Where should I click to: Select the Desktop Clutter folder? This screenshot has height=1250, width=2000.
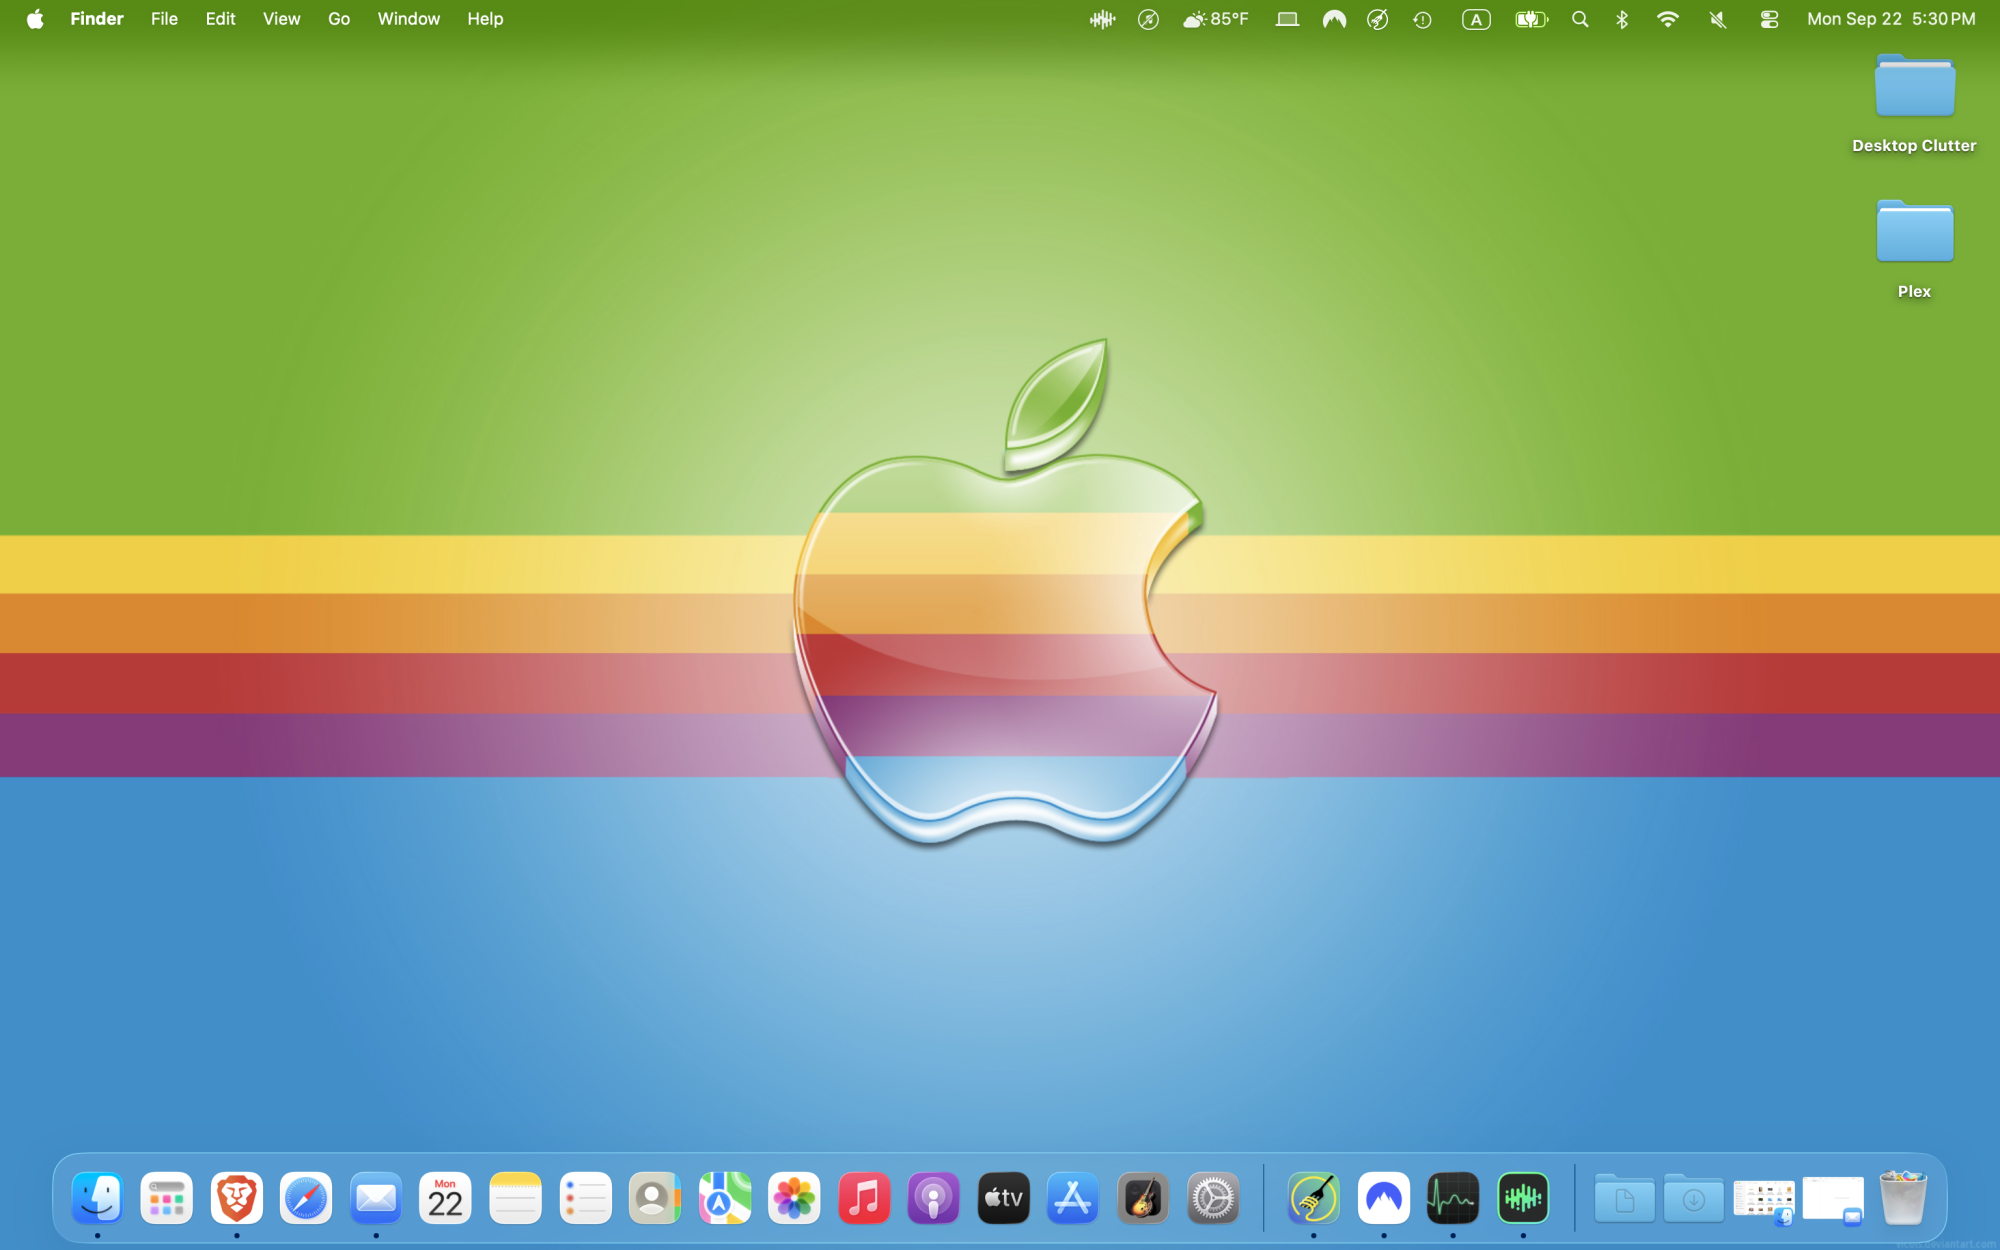[x=1914, y=90]
